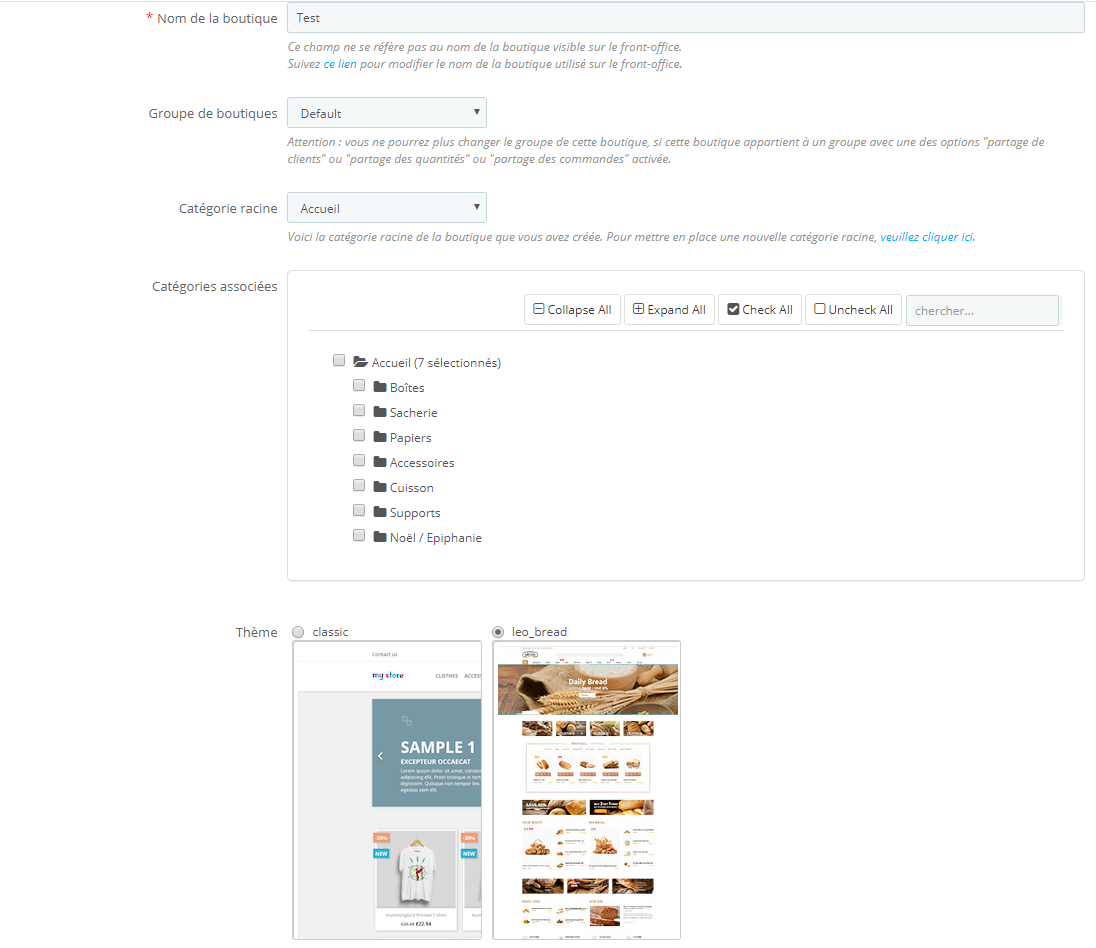The image size is (1096, 948).
Task: Click the Check All button
Action: tap(760, 310)
